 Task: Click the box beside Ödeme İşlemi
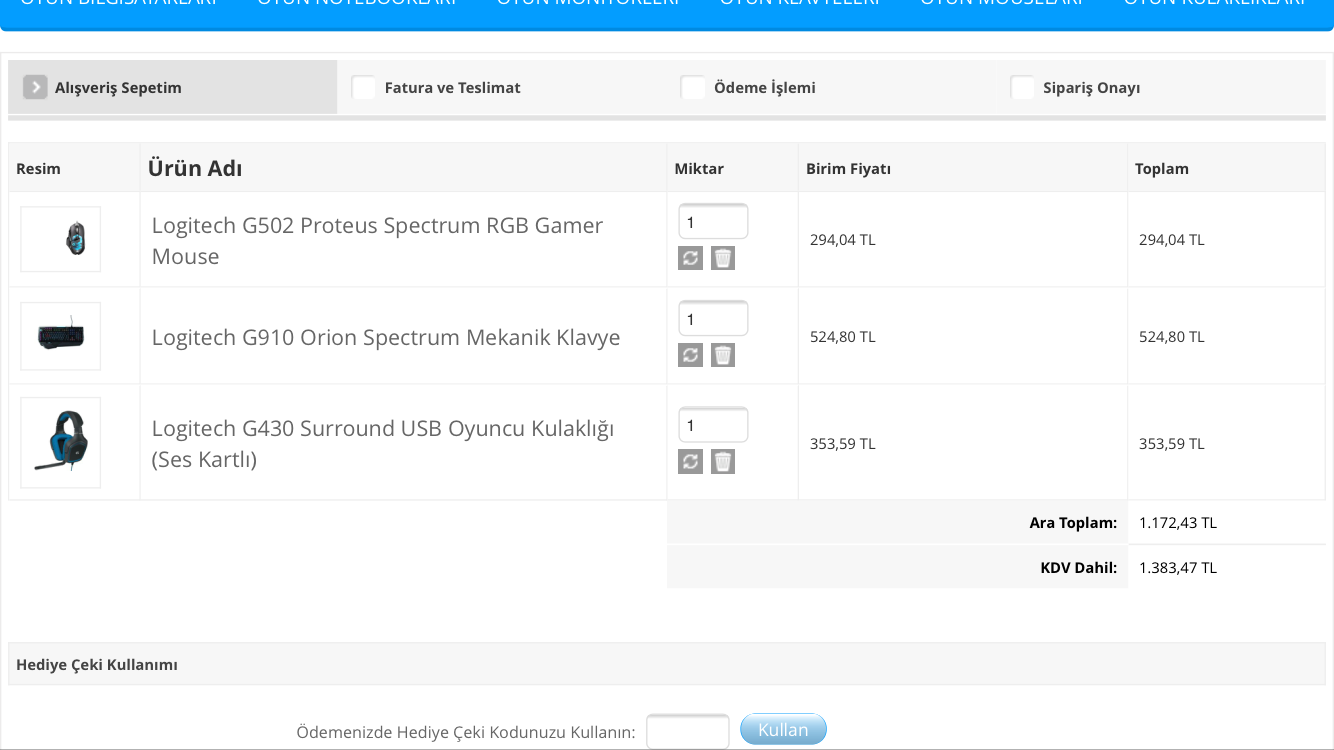(693, 87)
